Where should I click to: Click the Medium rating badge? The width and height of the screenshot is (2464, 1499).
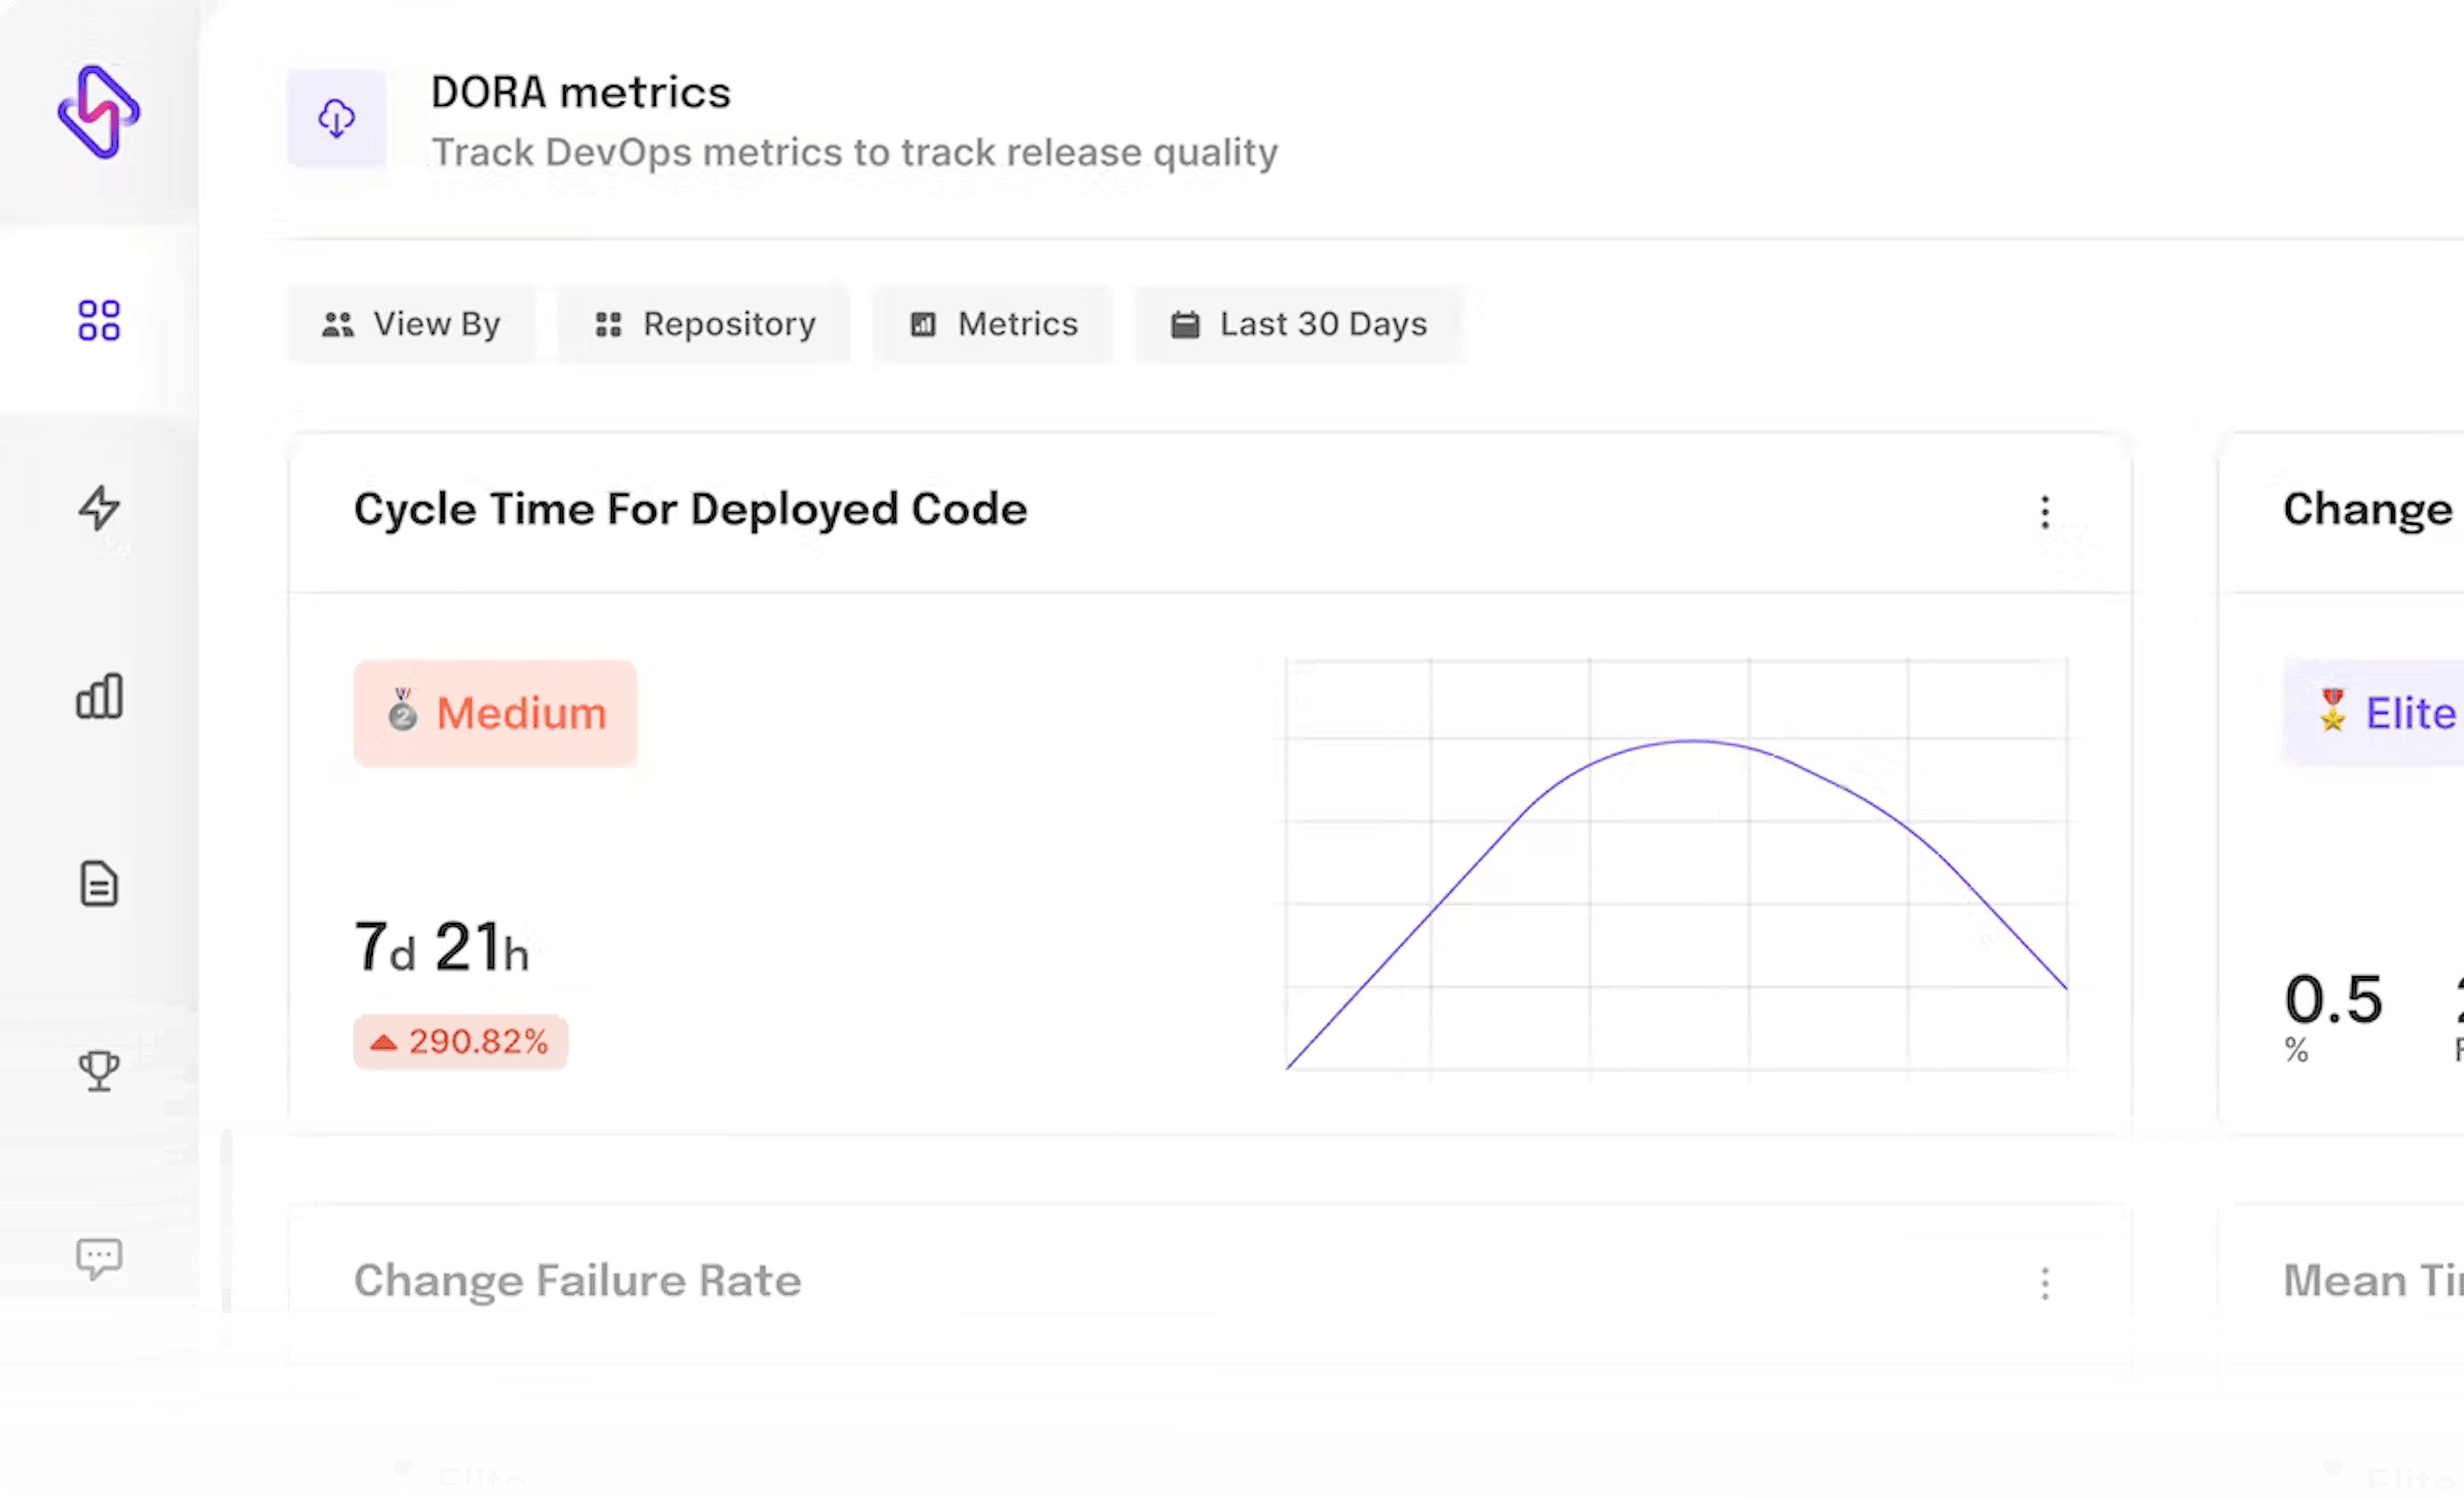[x=495, y=714]
